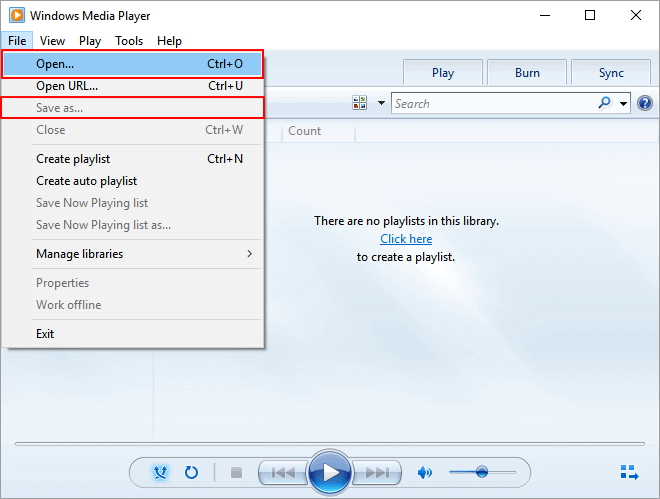Toggle repeat mode button
The height and width of the screenshot is (499, 660).
pyautogui.click(x=192, y=472)
